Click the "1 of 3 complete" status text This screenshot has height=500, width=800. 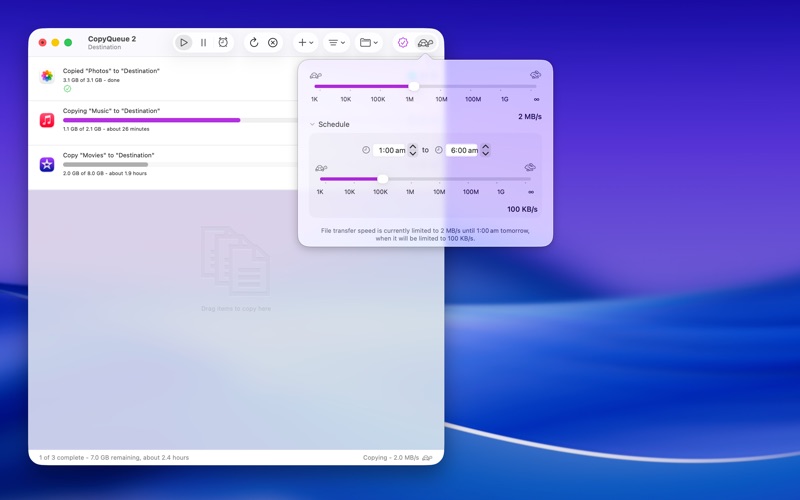(x=114, y=458)
